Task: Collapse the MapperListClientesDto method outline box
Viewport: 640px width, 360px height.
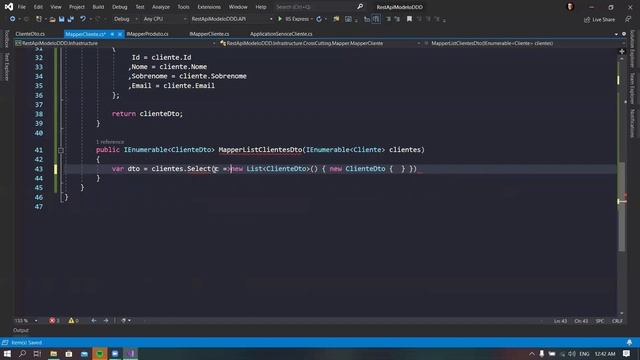Action: click(61, 150)
